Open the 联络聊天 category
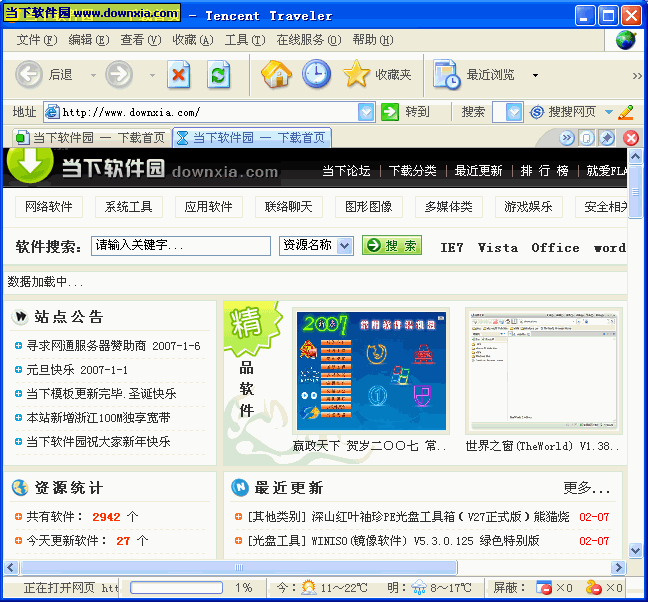Screen dimensions: 648x602 click(288, 207)
